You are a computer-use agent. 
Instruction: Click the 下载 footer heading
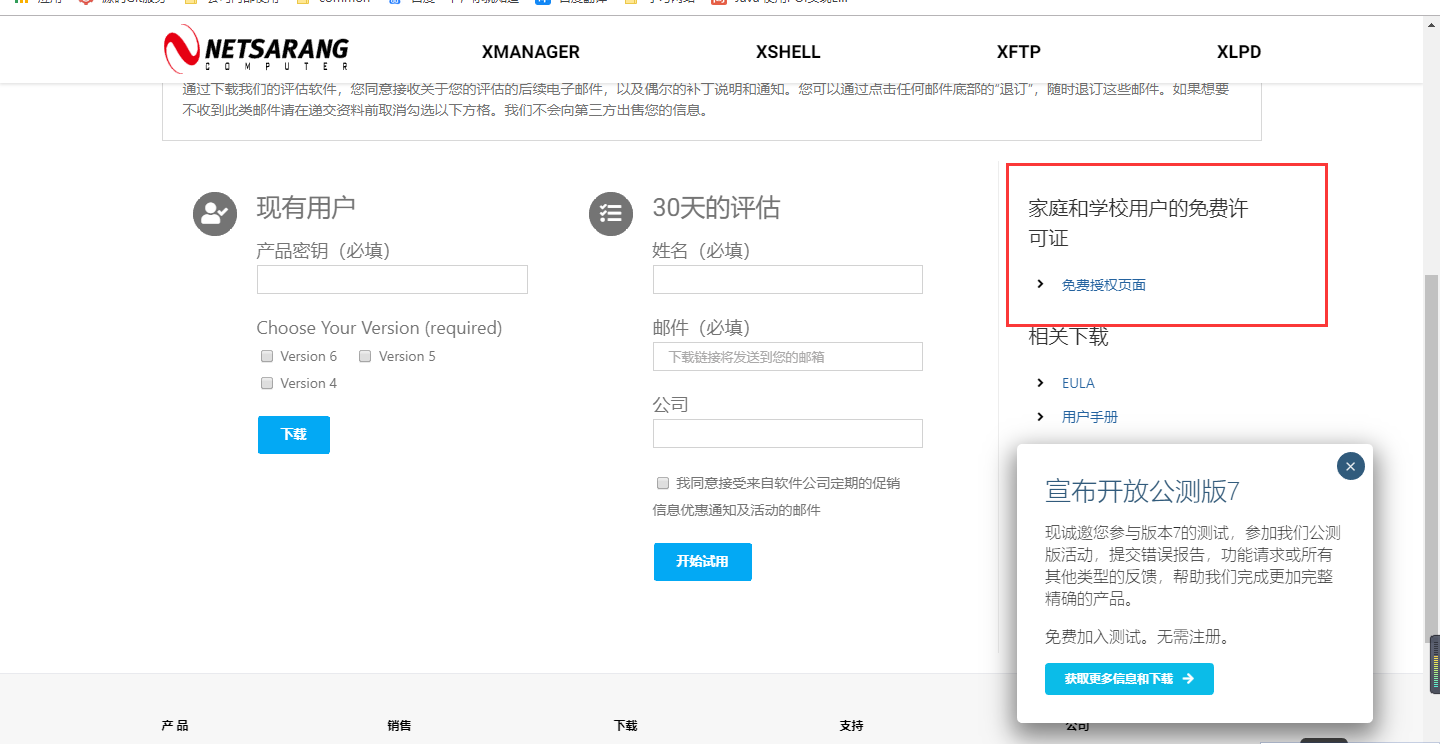625,726
